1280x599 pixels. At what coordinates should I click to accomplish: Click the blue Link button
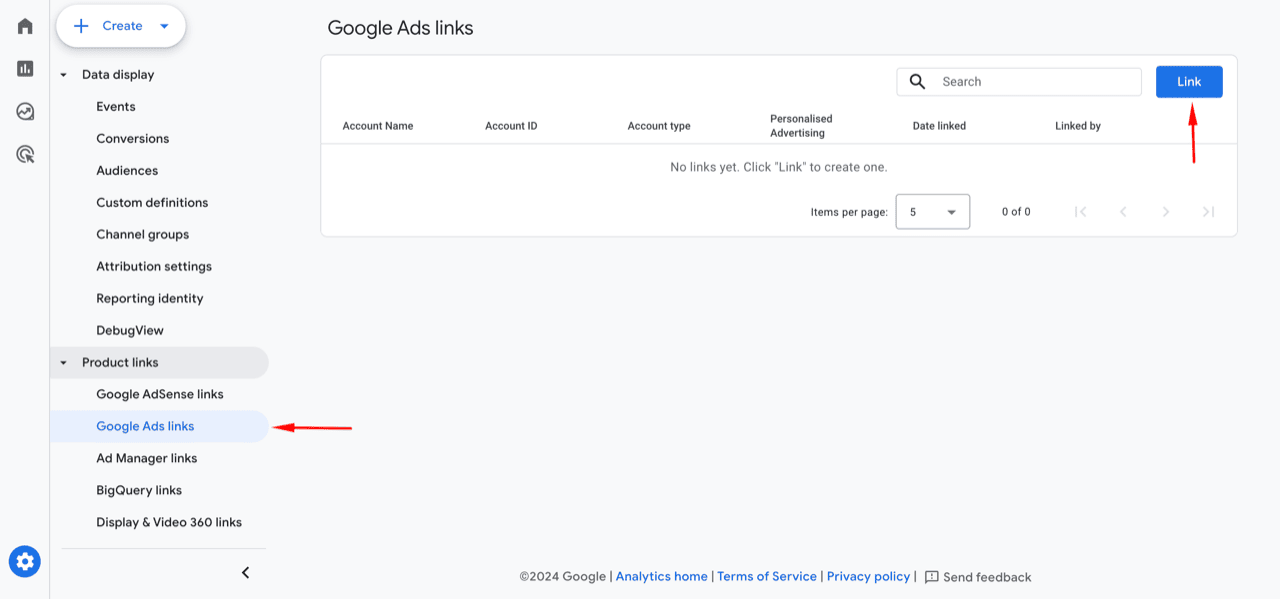click(1189, 82)
